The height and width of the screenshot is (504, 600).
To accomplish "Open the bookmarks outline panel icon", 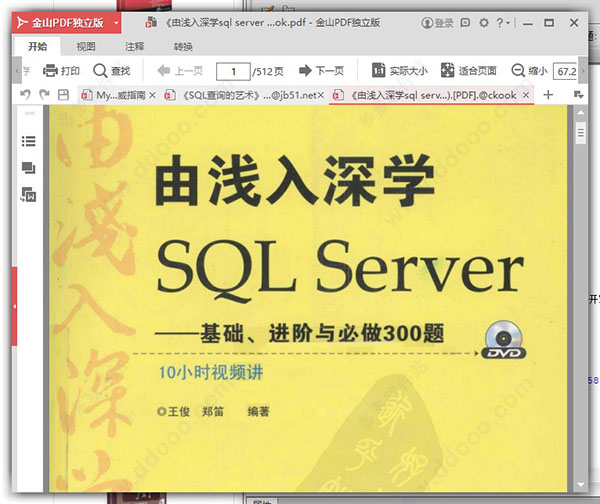I will coord(29,141).
